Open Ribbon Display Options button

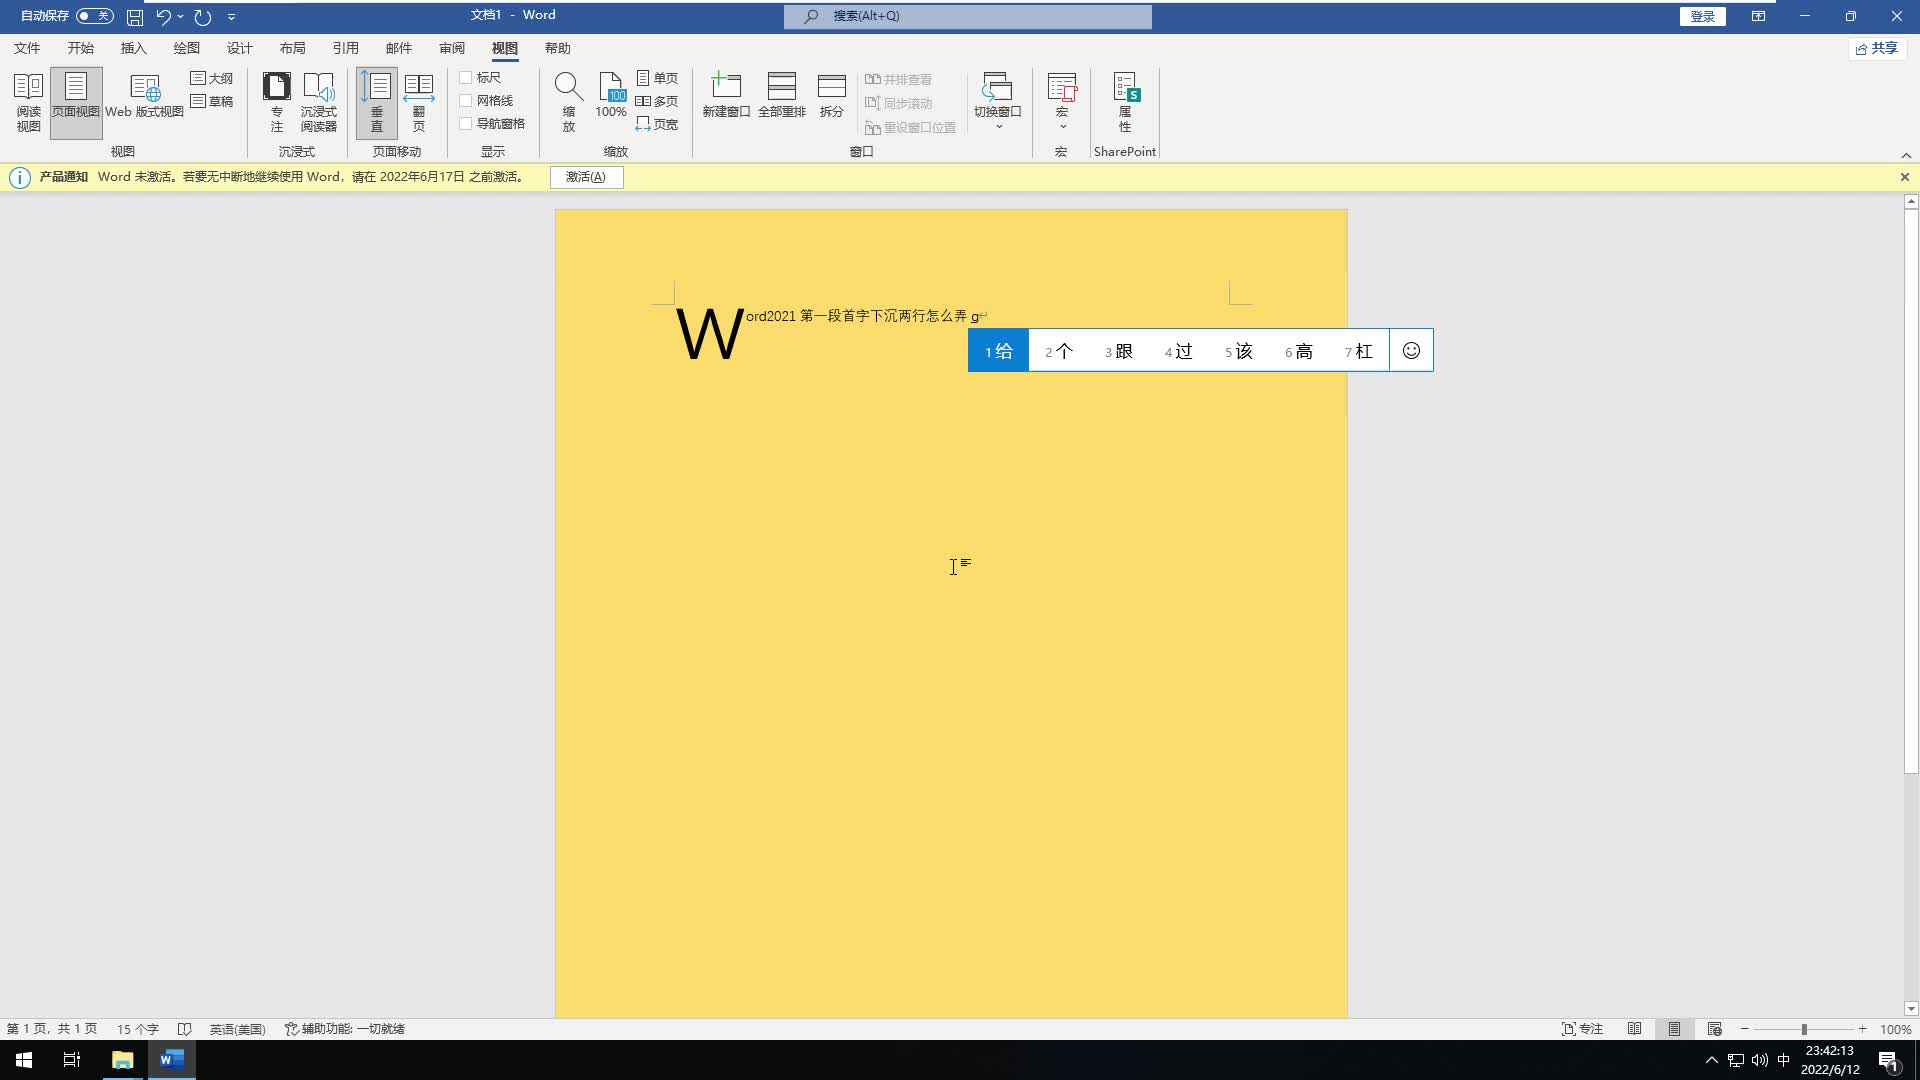tap(1758, 16)
